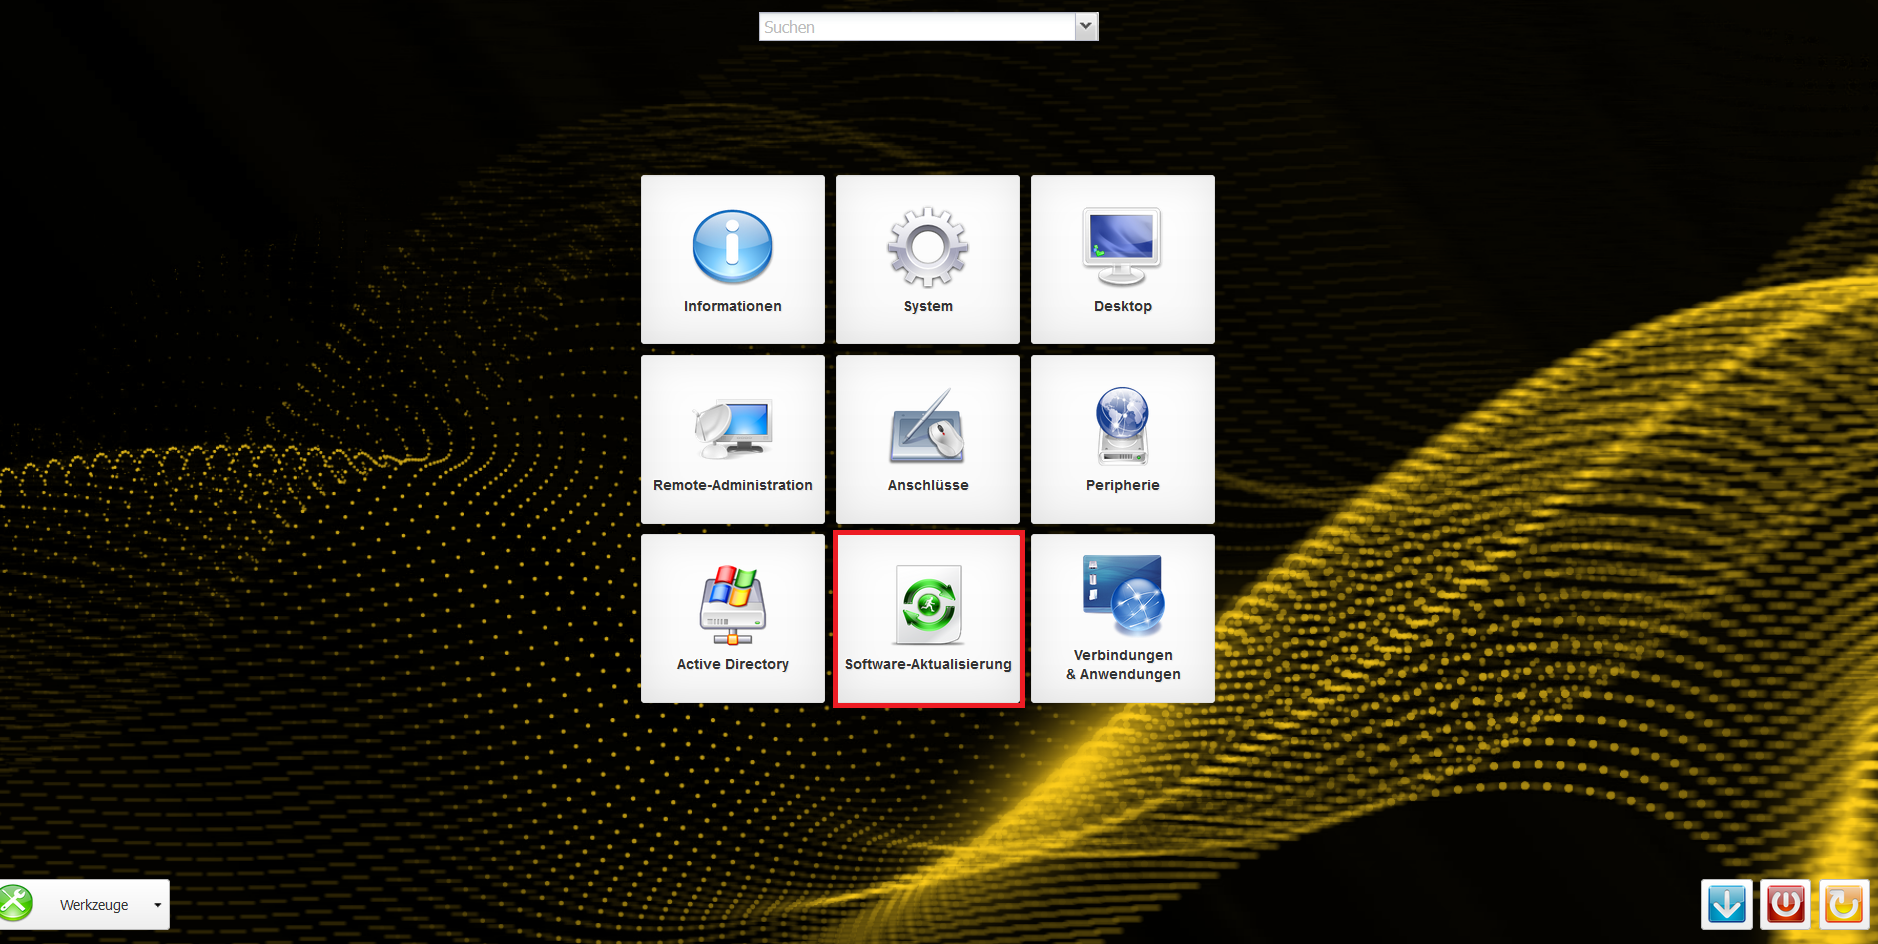The height and width of the screenshot is (944, 1878).
Task: Expand the Suchen search dropdown arrow
Action: click(x=1086, y=27)
